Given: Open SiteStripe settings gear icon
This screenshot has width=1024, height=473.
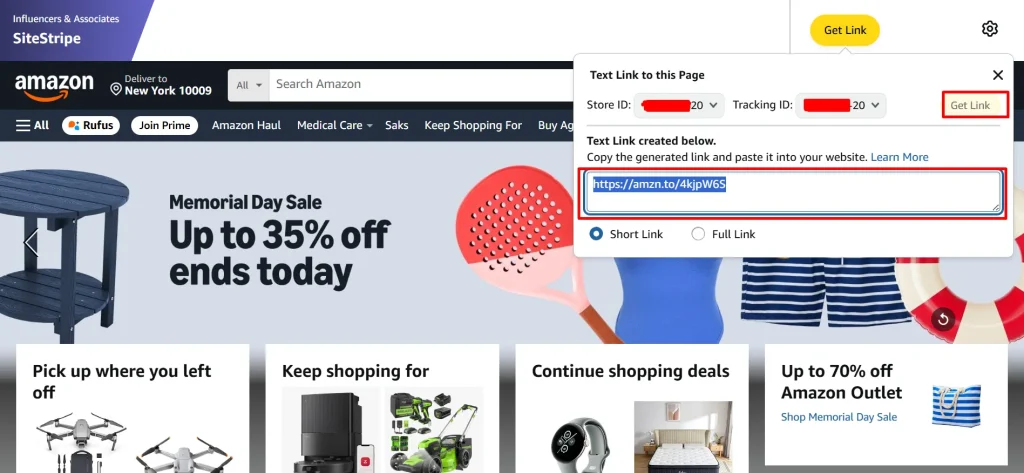Looking at the screenshot, I should (989, 29).
